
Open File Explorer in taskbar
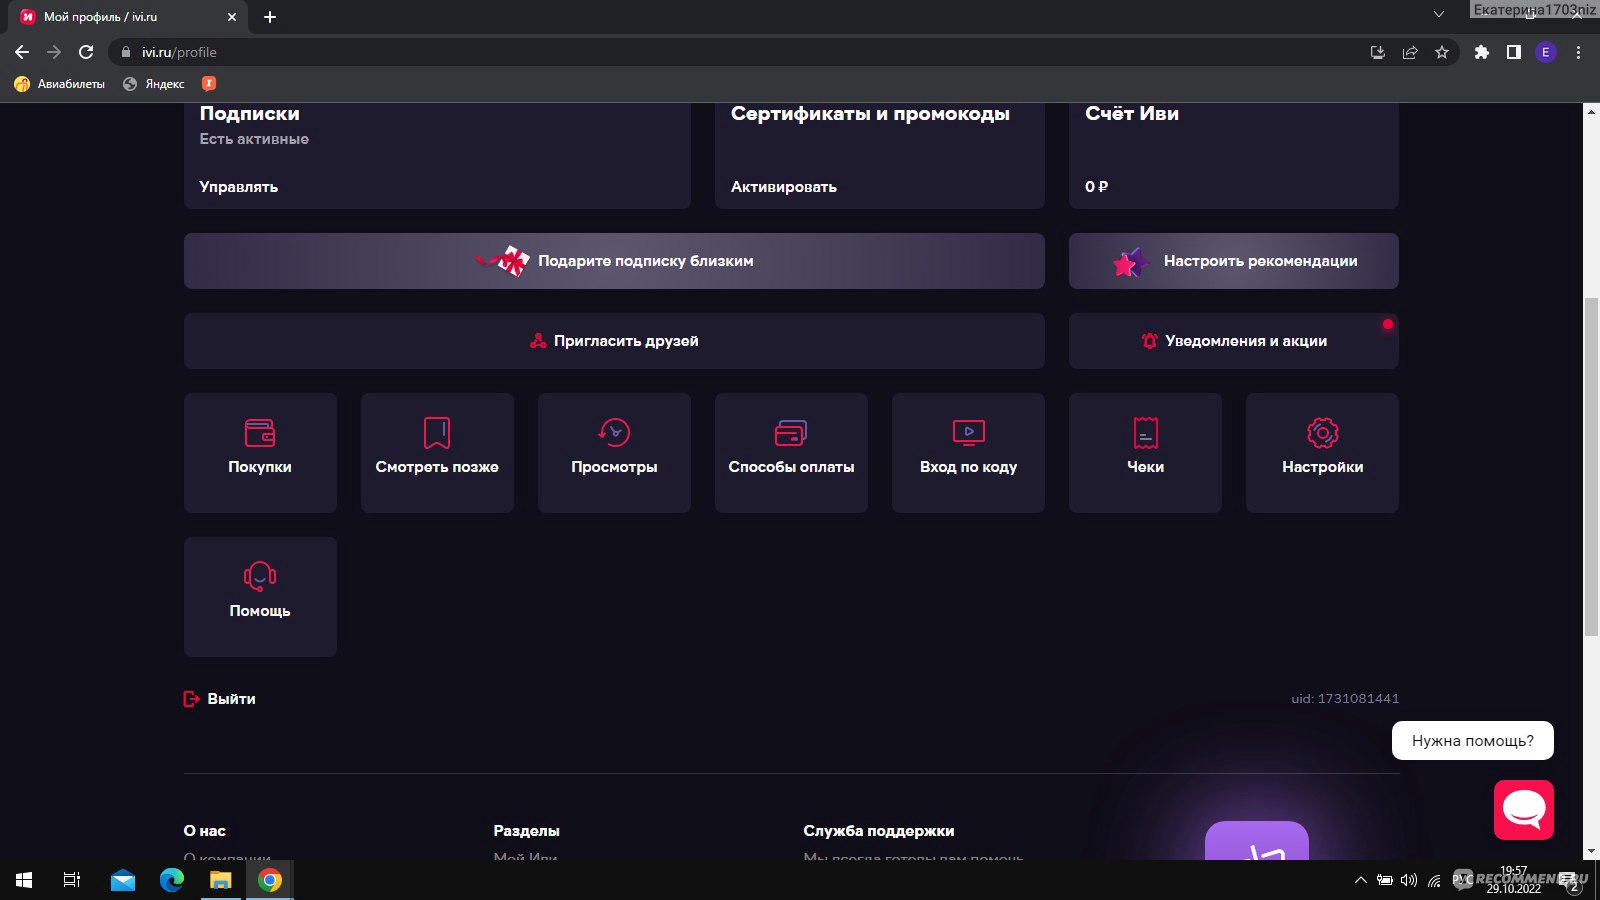(220, 880)
